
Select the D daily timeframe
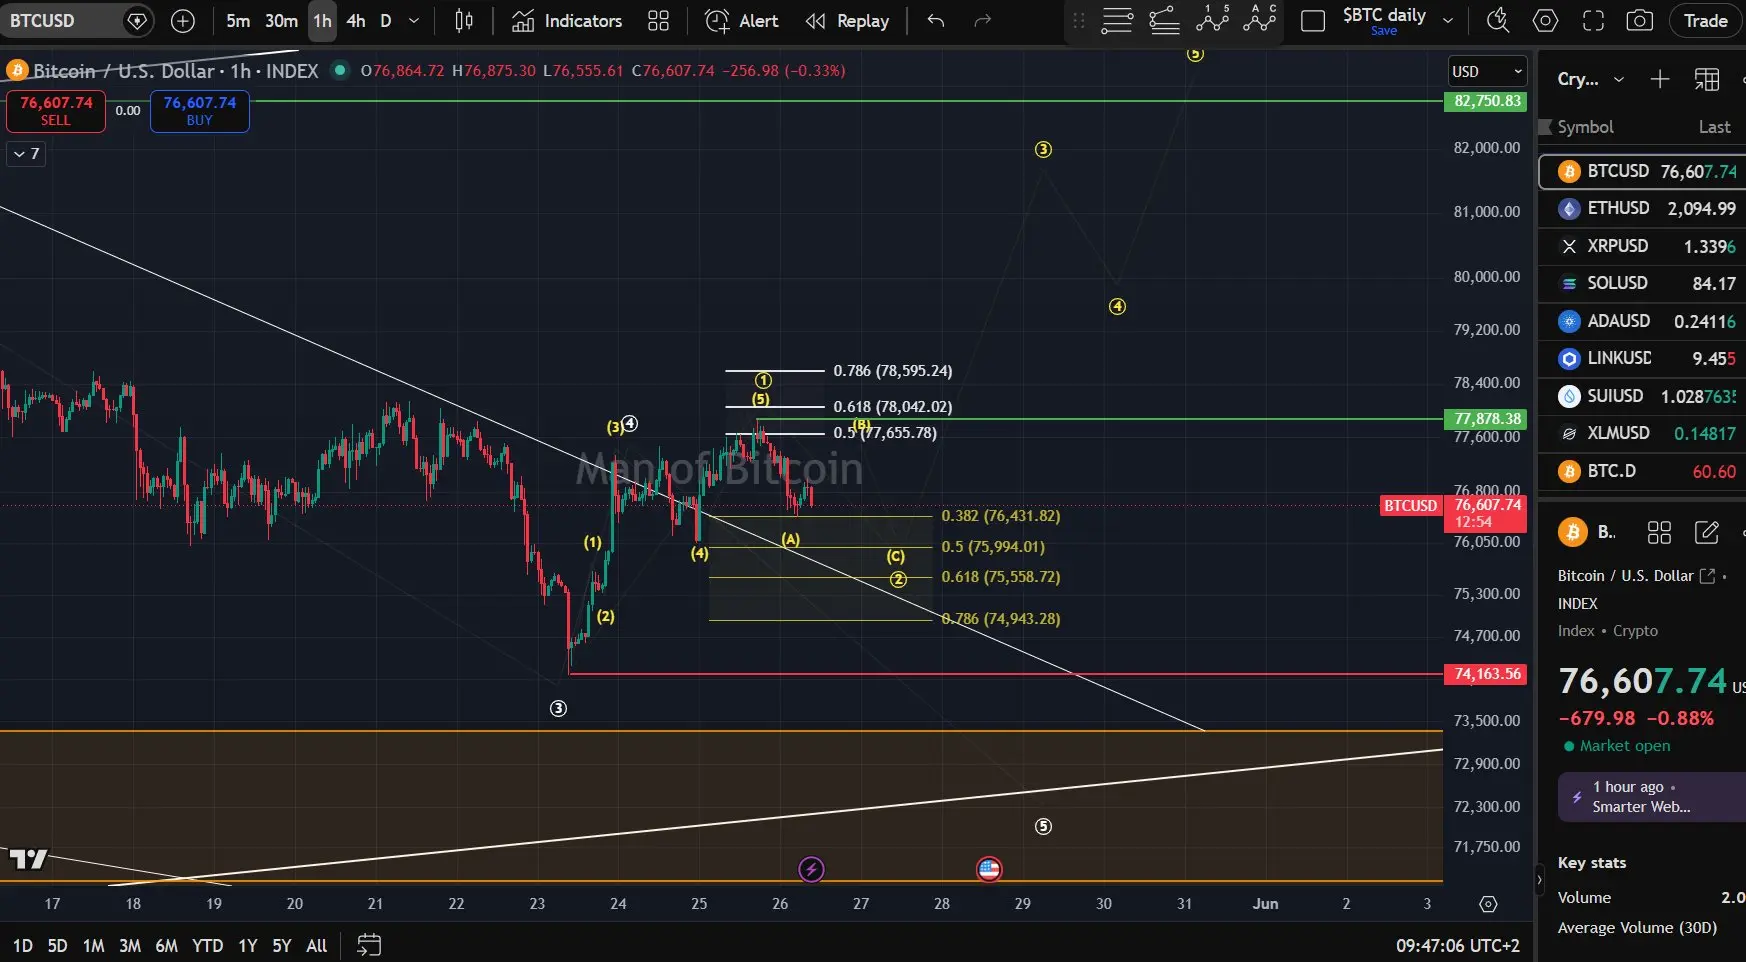pos(386,21)
